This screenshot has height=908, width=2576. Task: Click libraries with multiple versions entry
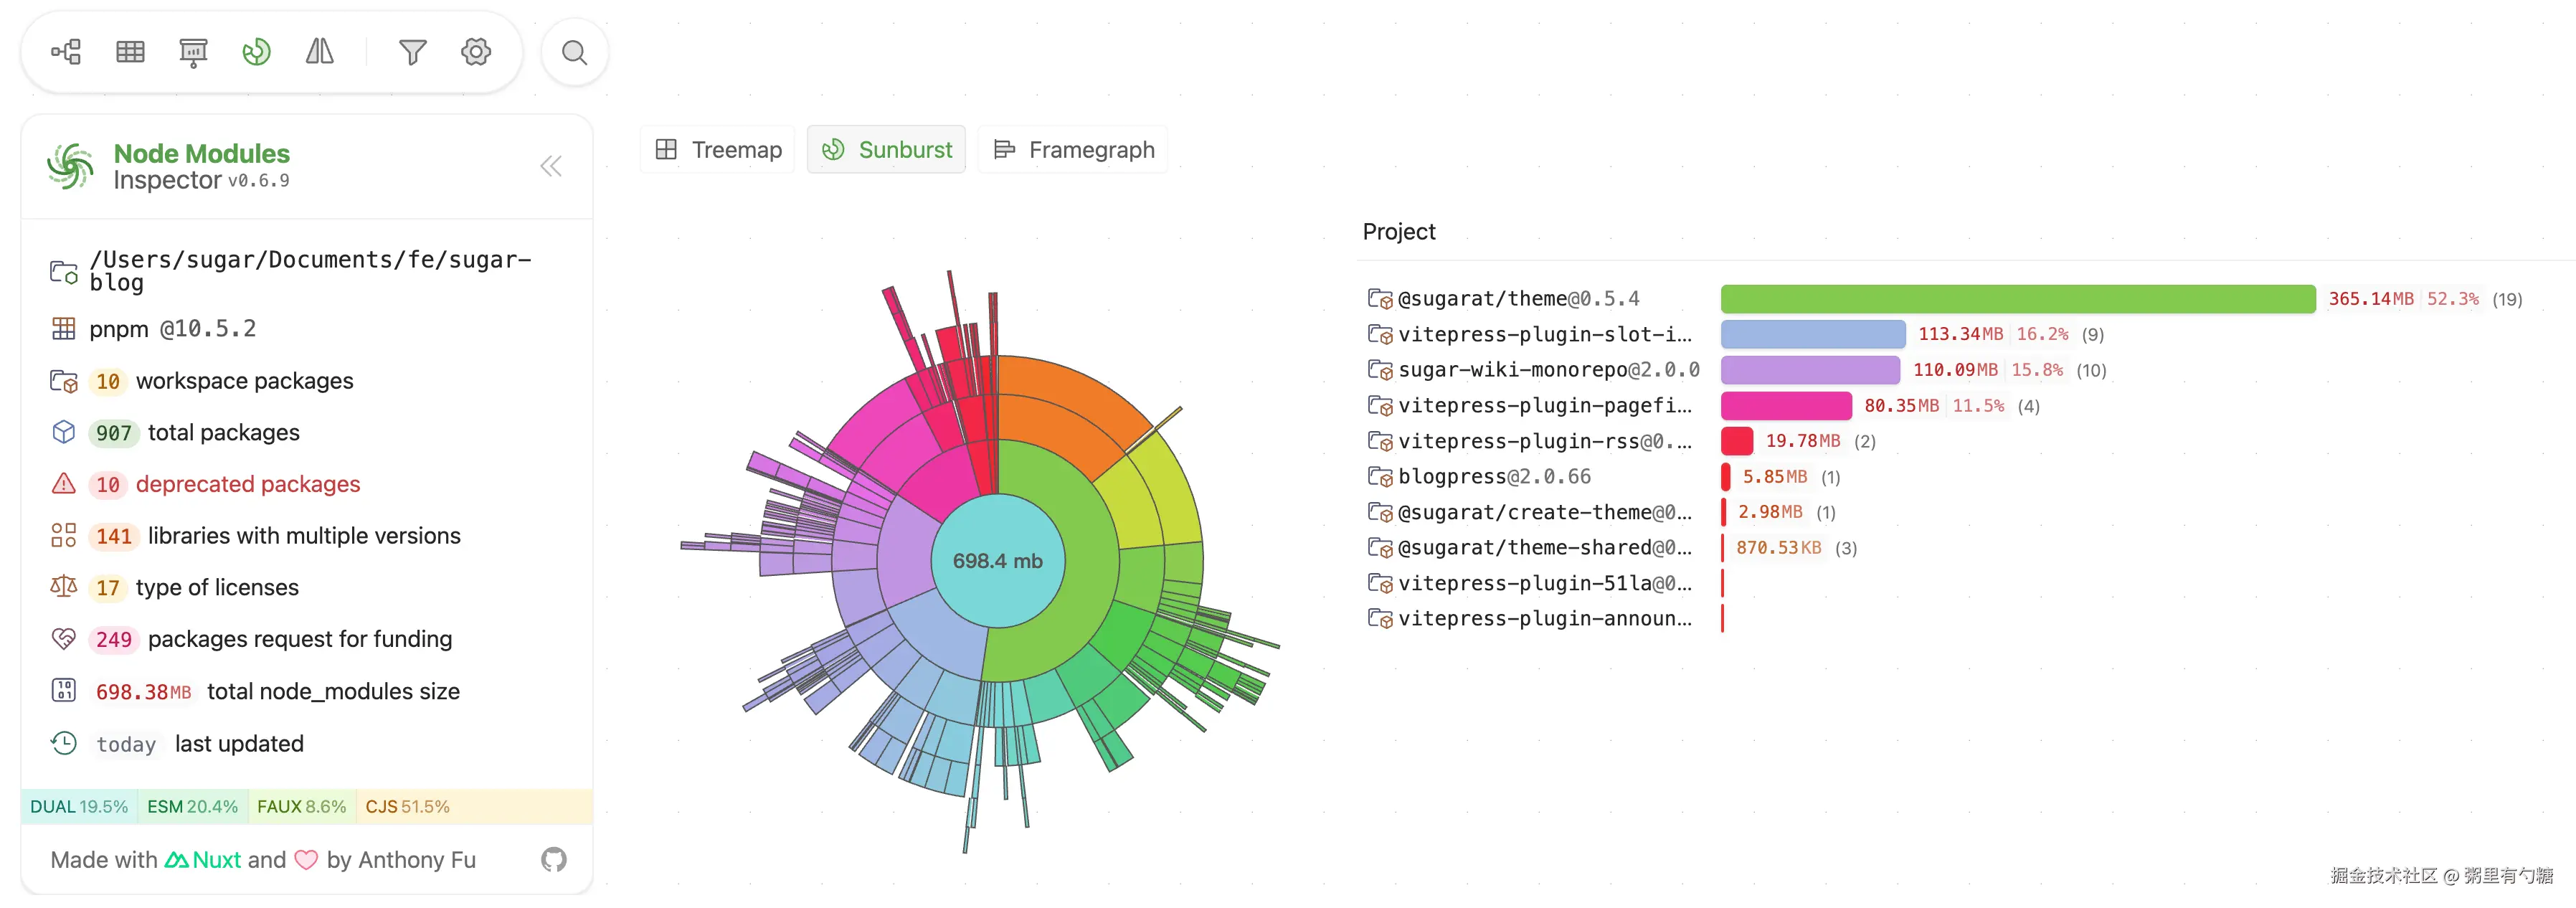303,536
